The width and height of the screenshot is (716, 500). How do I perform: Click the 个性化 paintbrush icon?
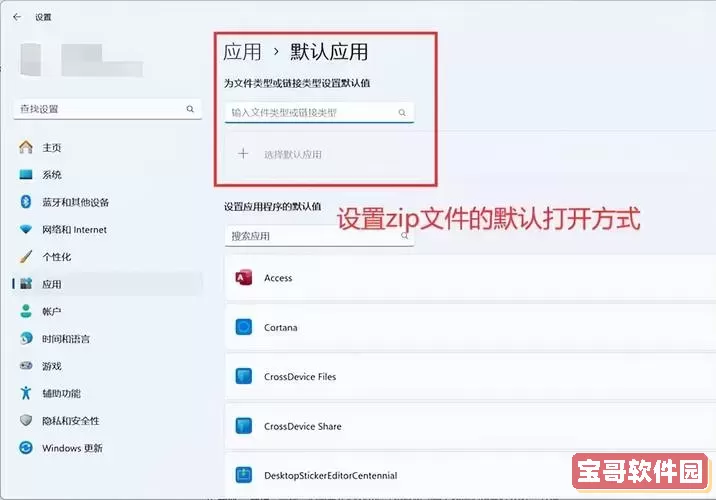pos(26,256)
